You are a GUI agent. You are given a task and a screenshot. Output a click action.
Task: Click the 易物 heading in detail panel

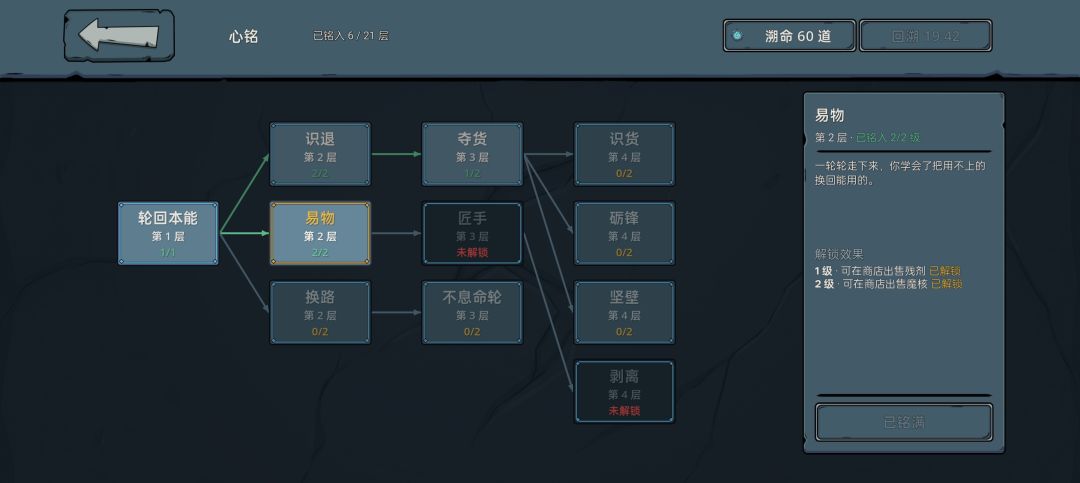(x=830, y=116)
